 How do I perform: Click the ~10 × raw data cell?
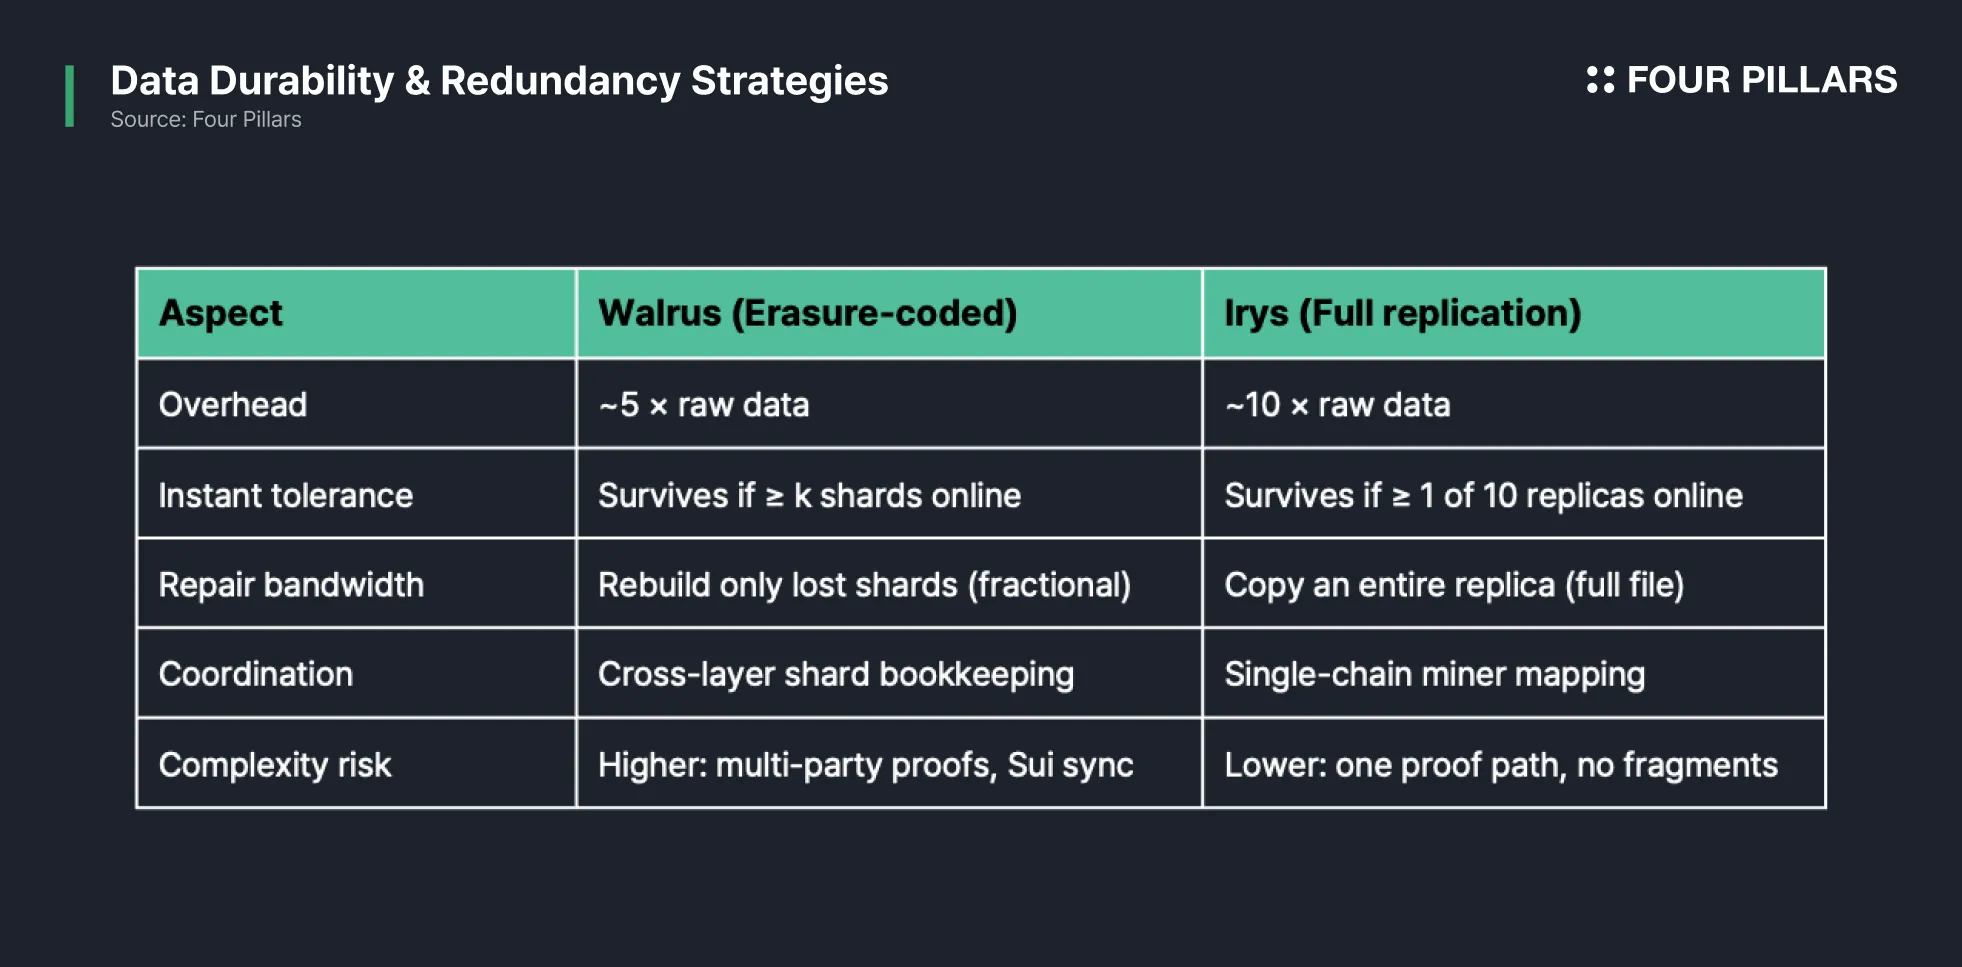[x=1514, y=404]
